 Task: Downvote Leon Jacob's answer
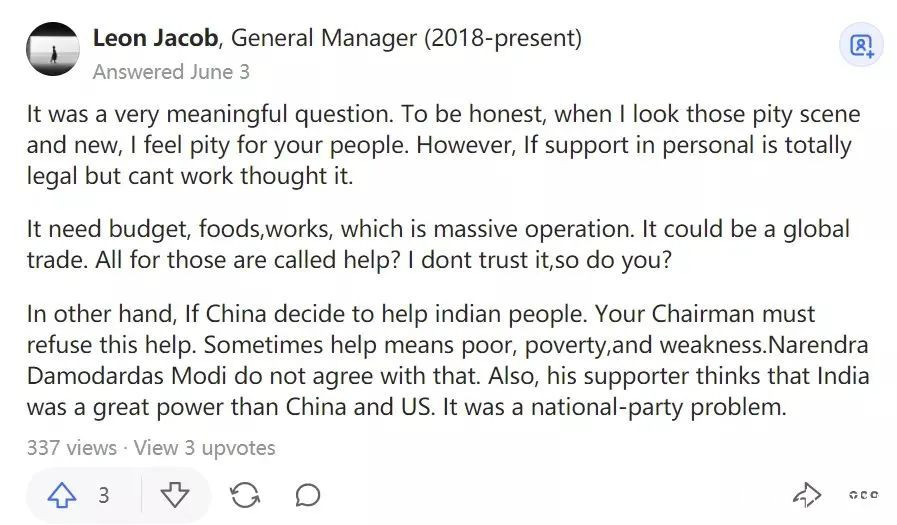pos(174,495)
